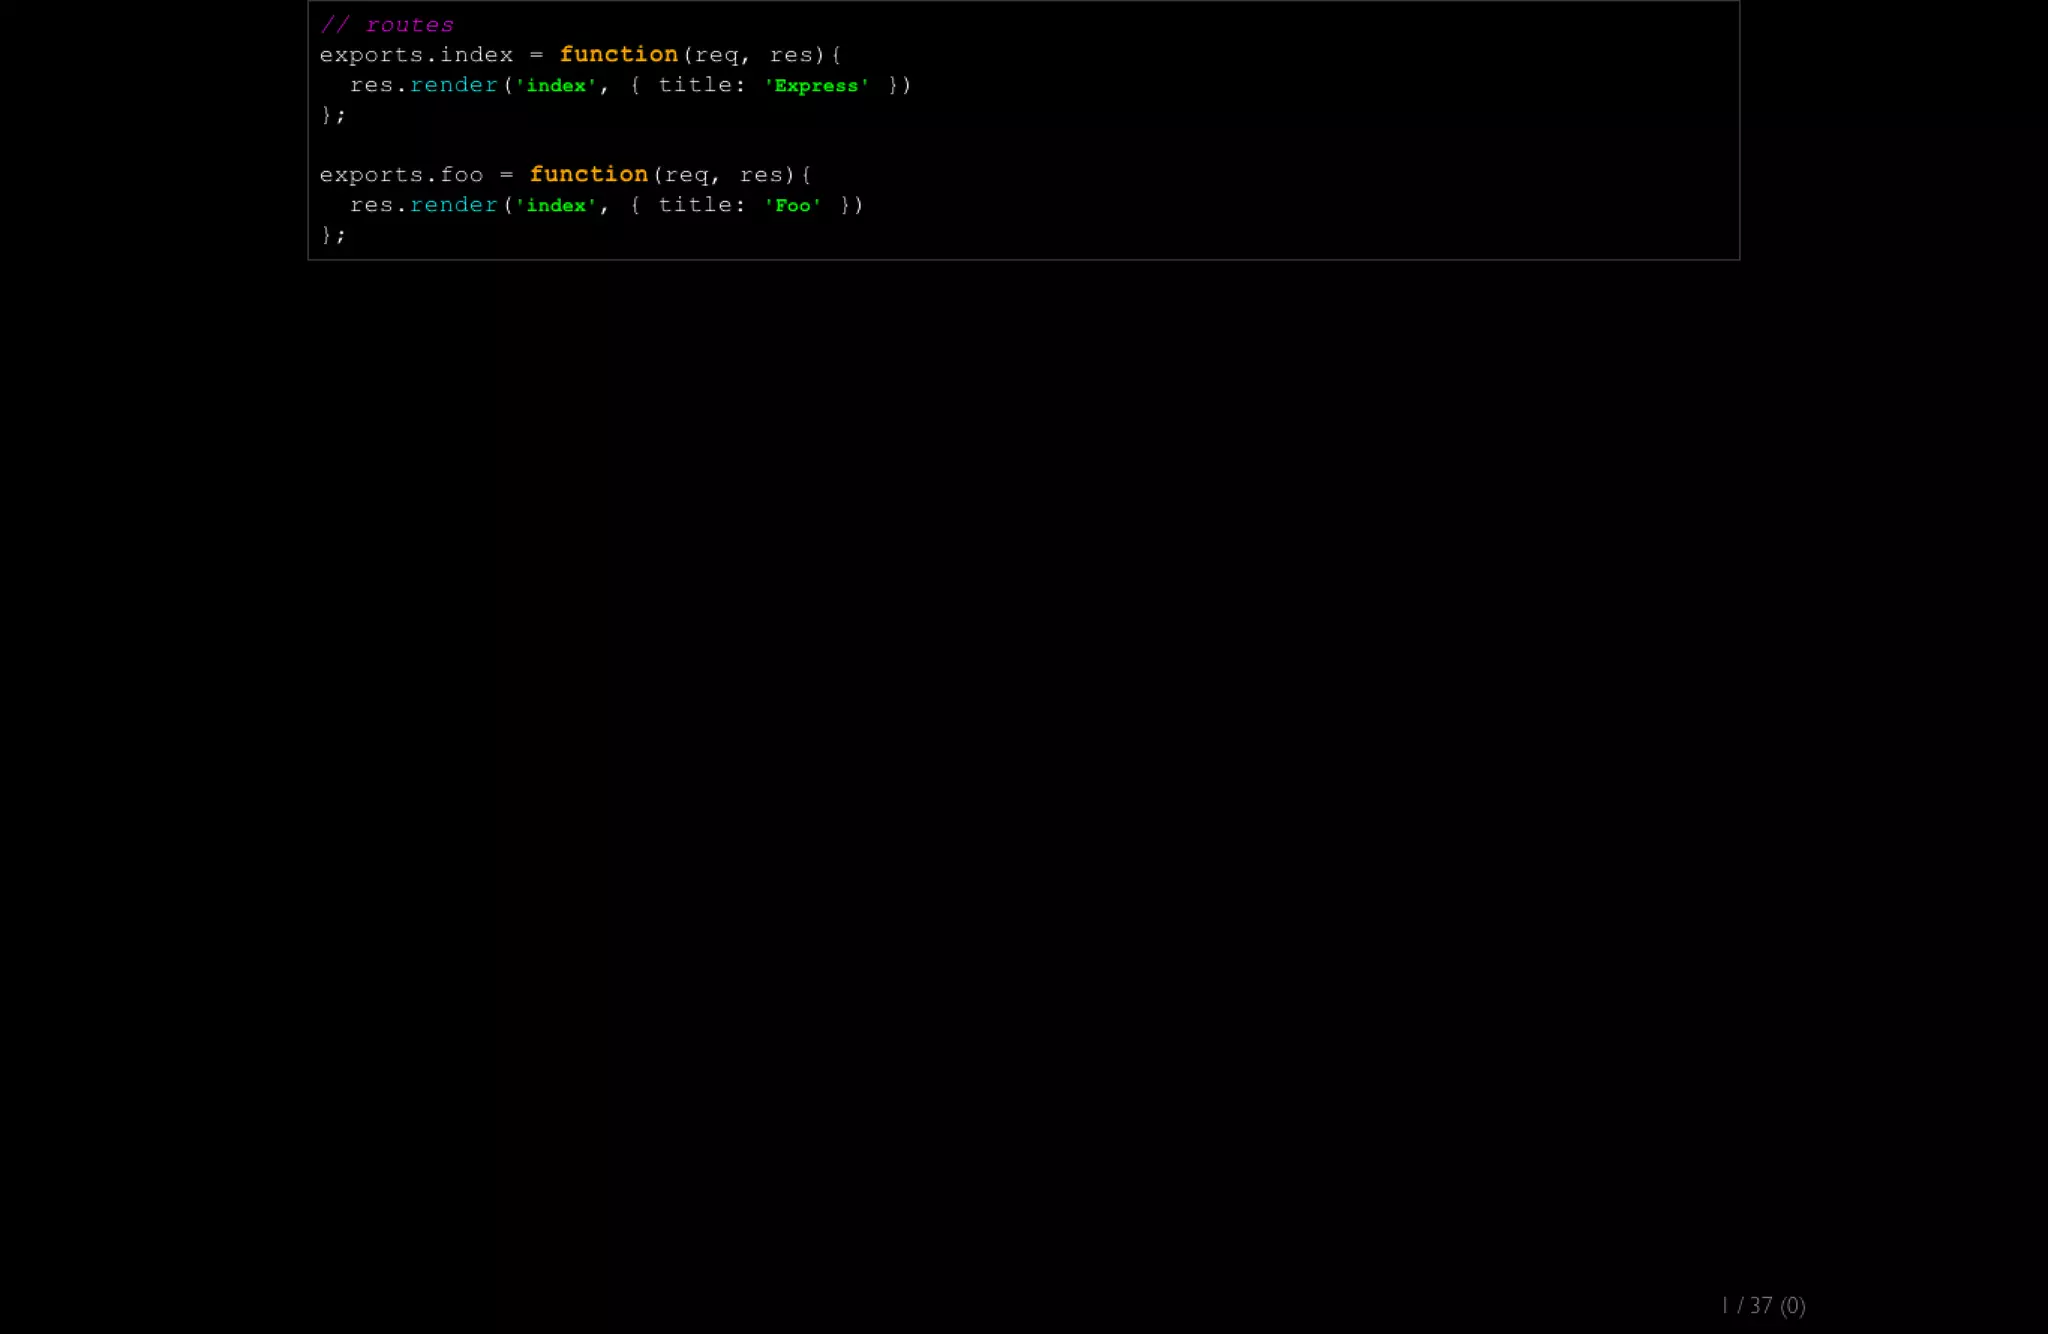Click the first orange 'function' keyword
This screenshot has height=1334, width=2048.
pyautogui.click(x=618, y=55)
